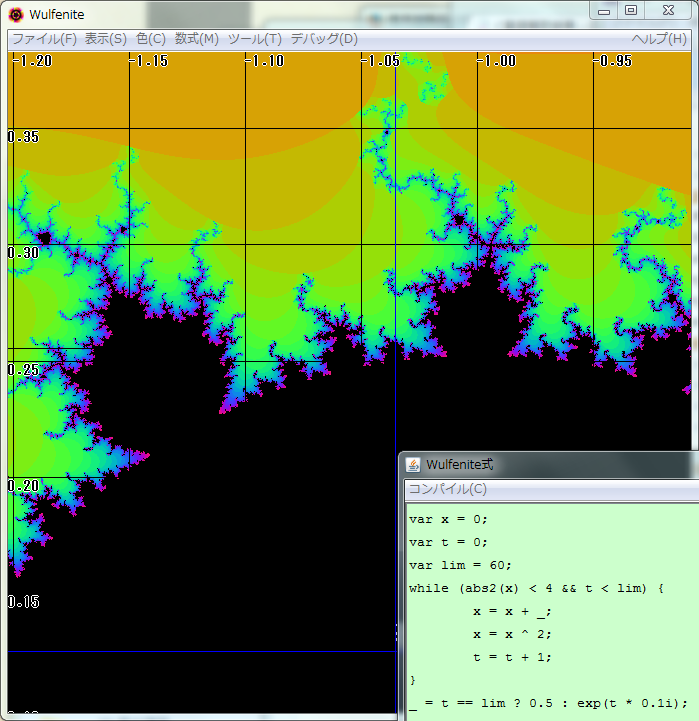Click the large black region of the fractal
Screen dimensions: 699x721
[x=250, y=550]
